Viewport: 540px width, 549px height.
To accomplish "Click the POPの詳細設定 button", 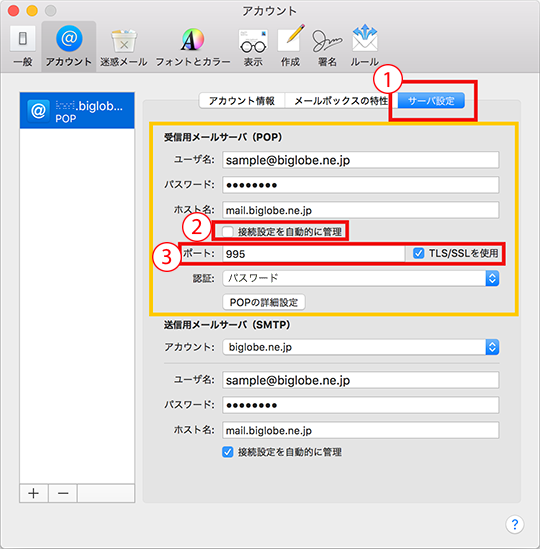I will pos(264,302).
